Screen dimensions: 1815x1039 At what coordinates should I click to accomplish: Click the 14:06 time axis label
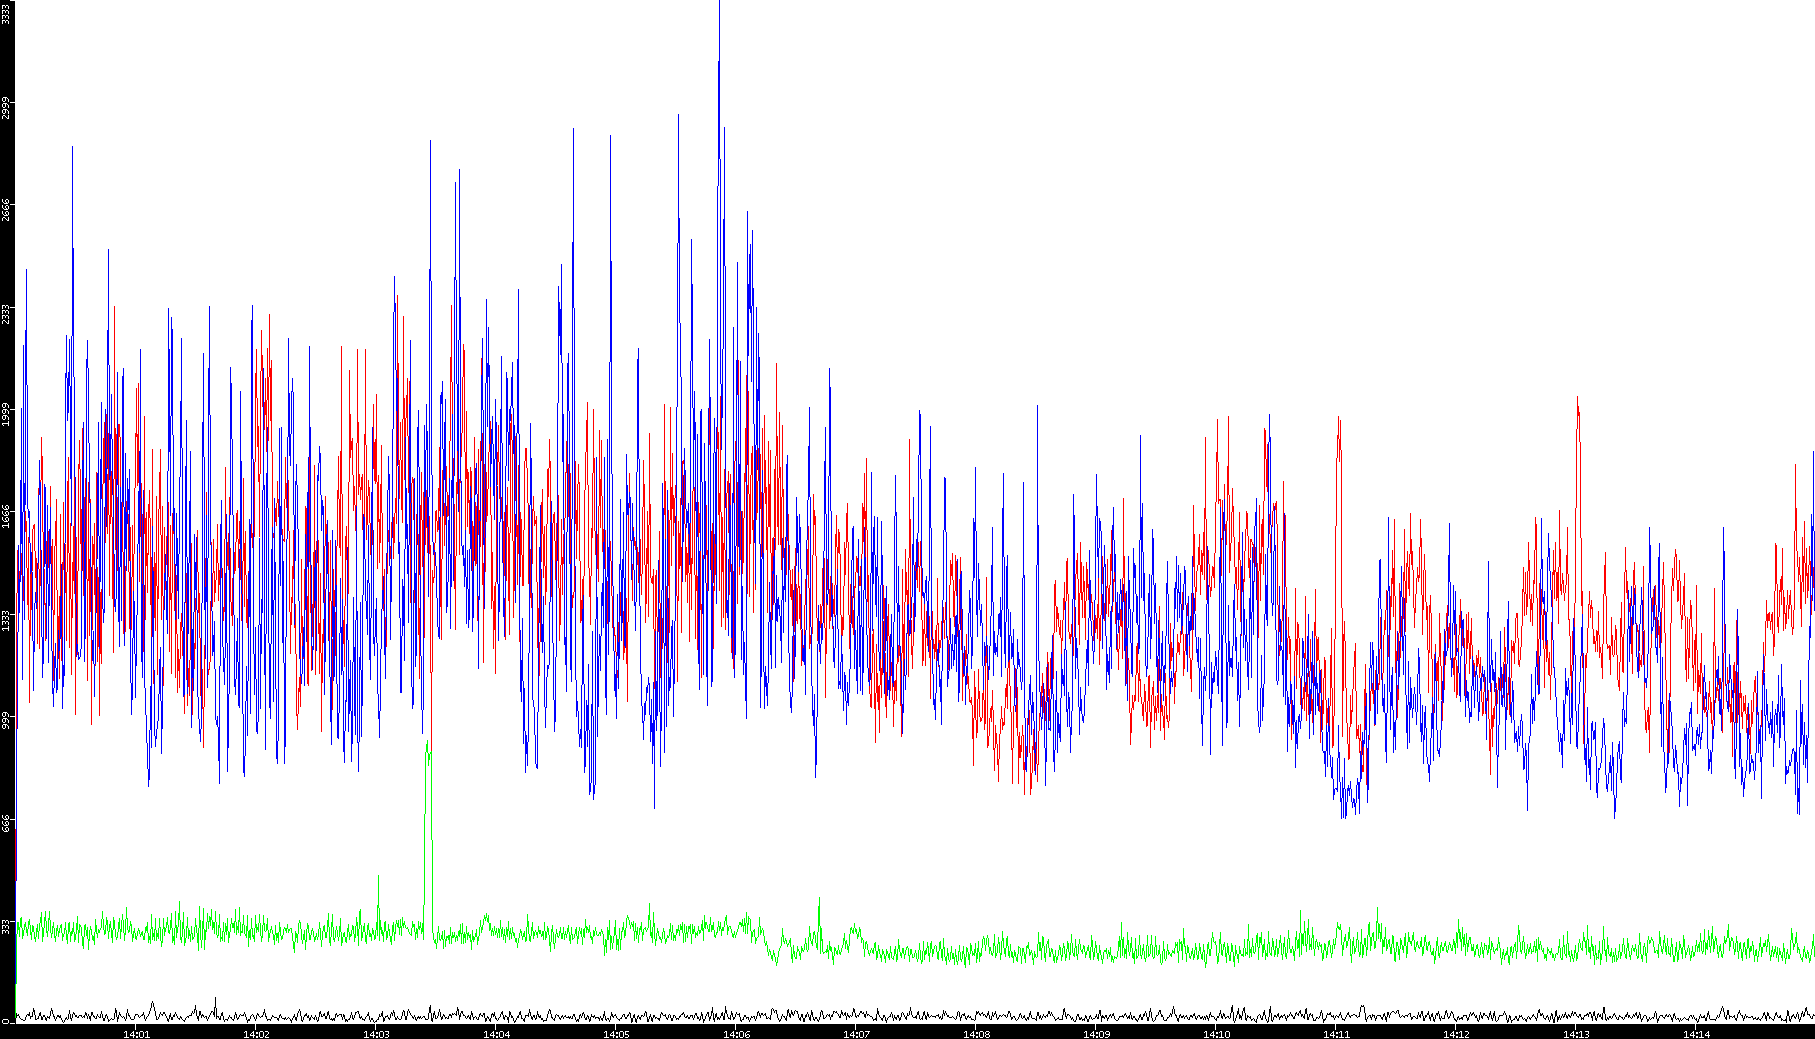tap(736, 1034)
